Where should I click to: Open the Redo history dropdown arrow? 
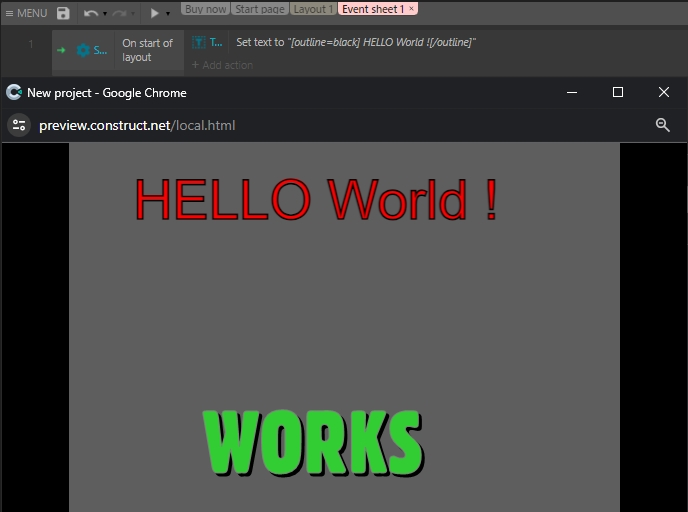pyautogui.click(x=133, y=14)
